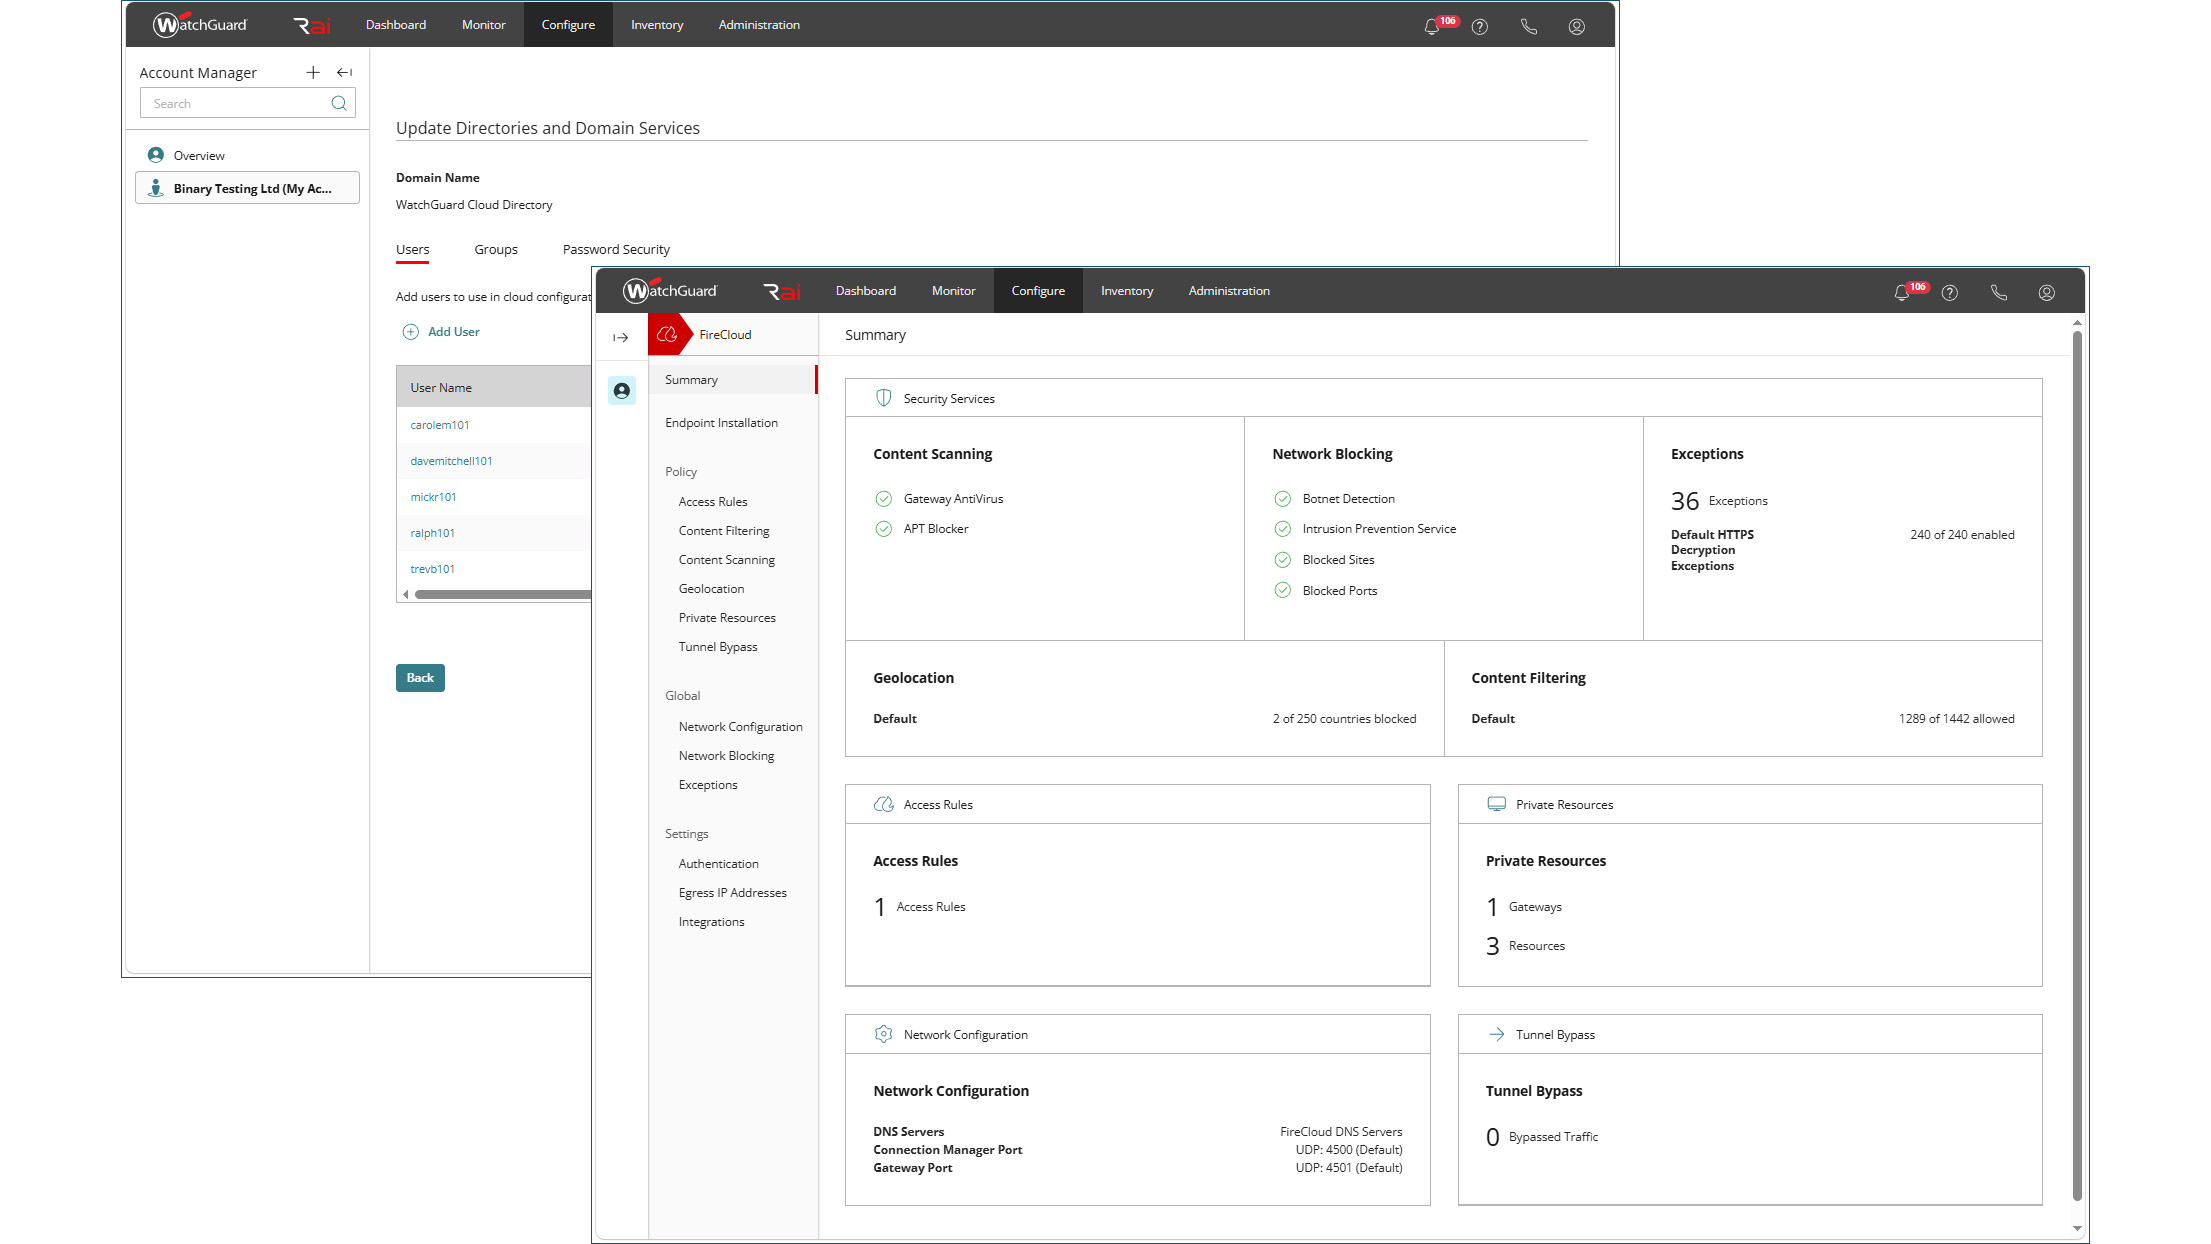Select Binary Testing Ltd account
The image size is (2211, 1244).
tap(247, 188)
